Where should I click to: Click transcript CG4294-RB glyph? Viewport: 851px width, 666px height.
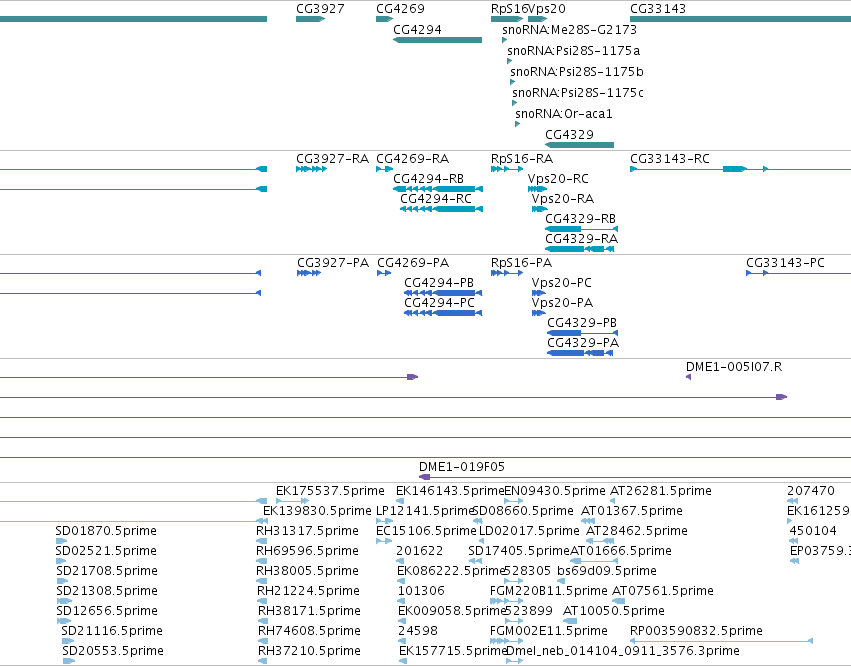tap(437, 189)
